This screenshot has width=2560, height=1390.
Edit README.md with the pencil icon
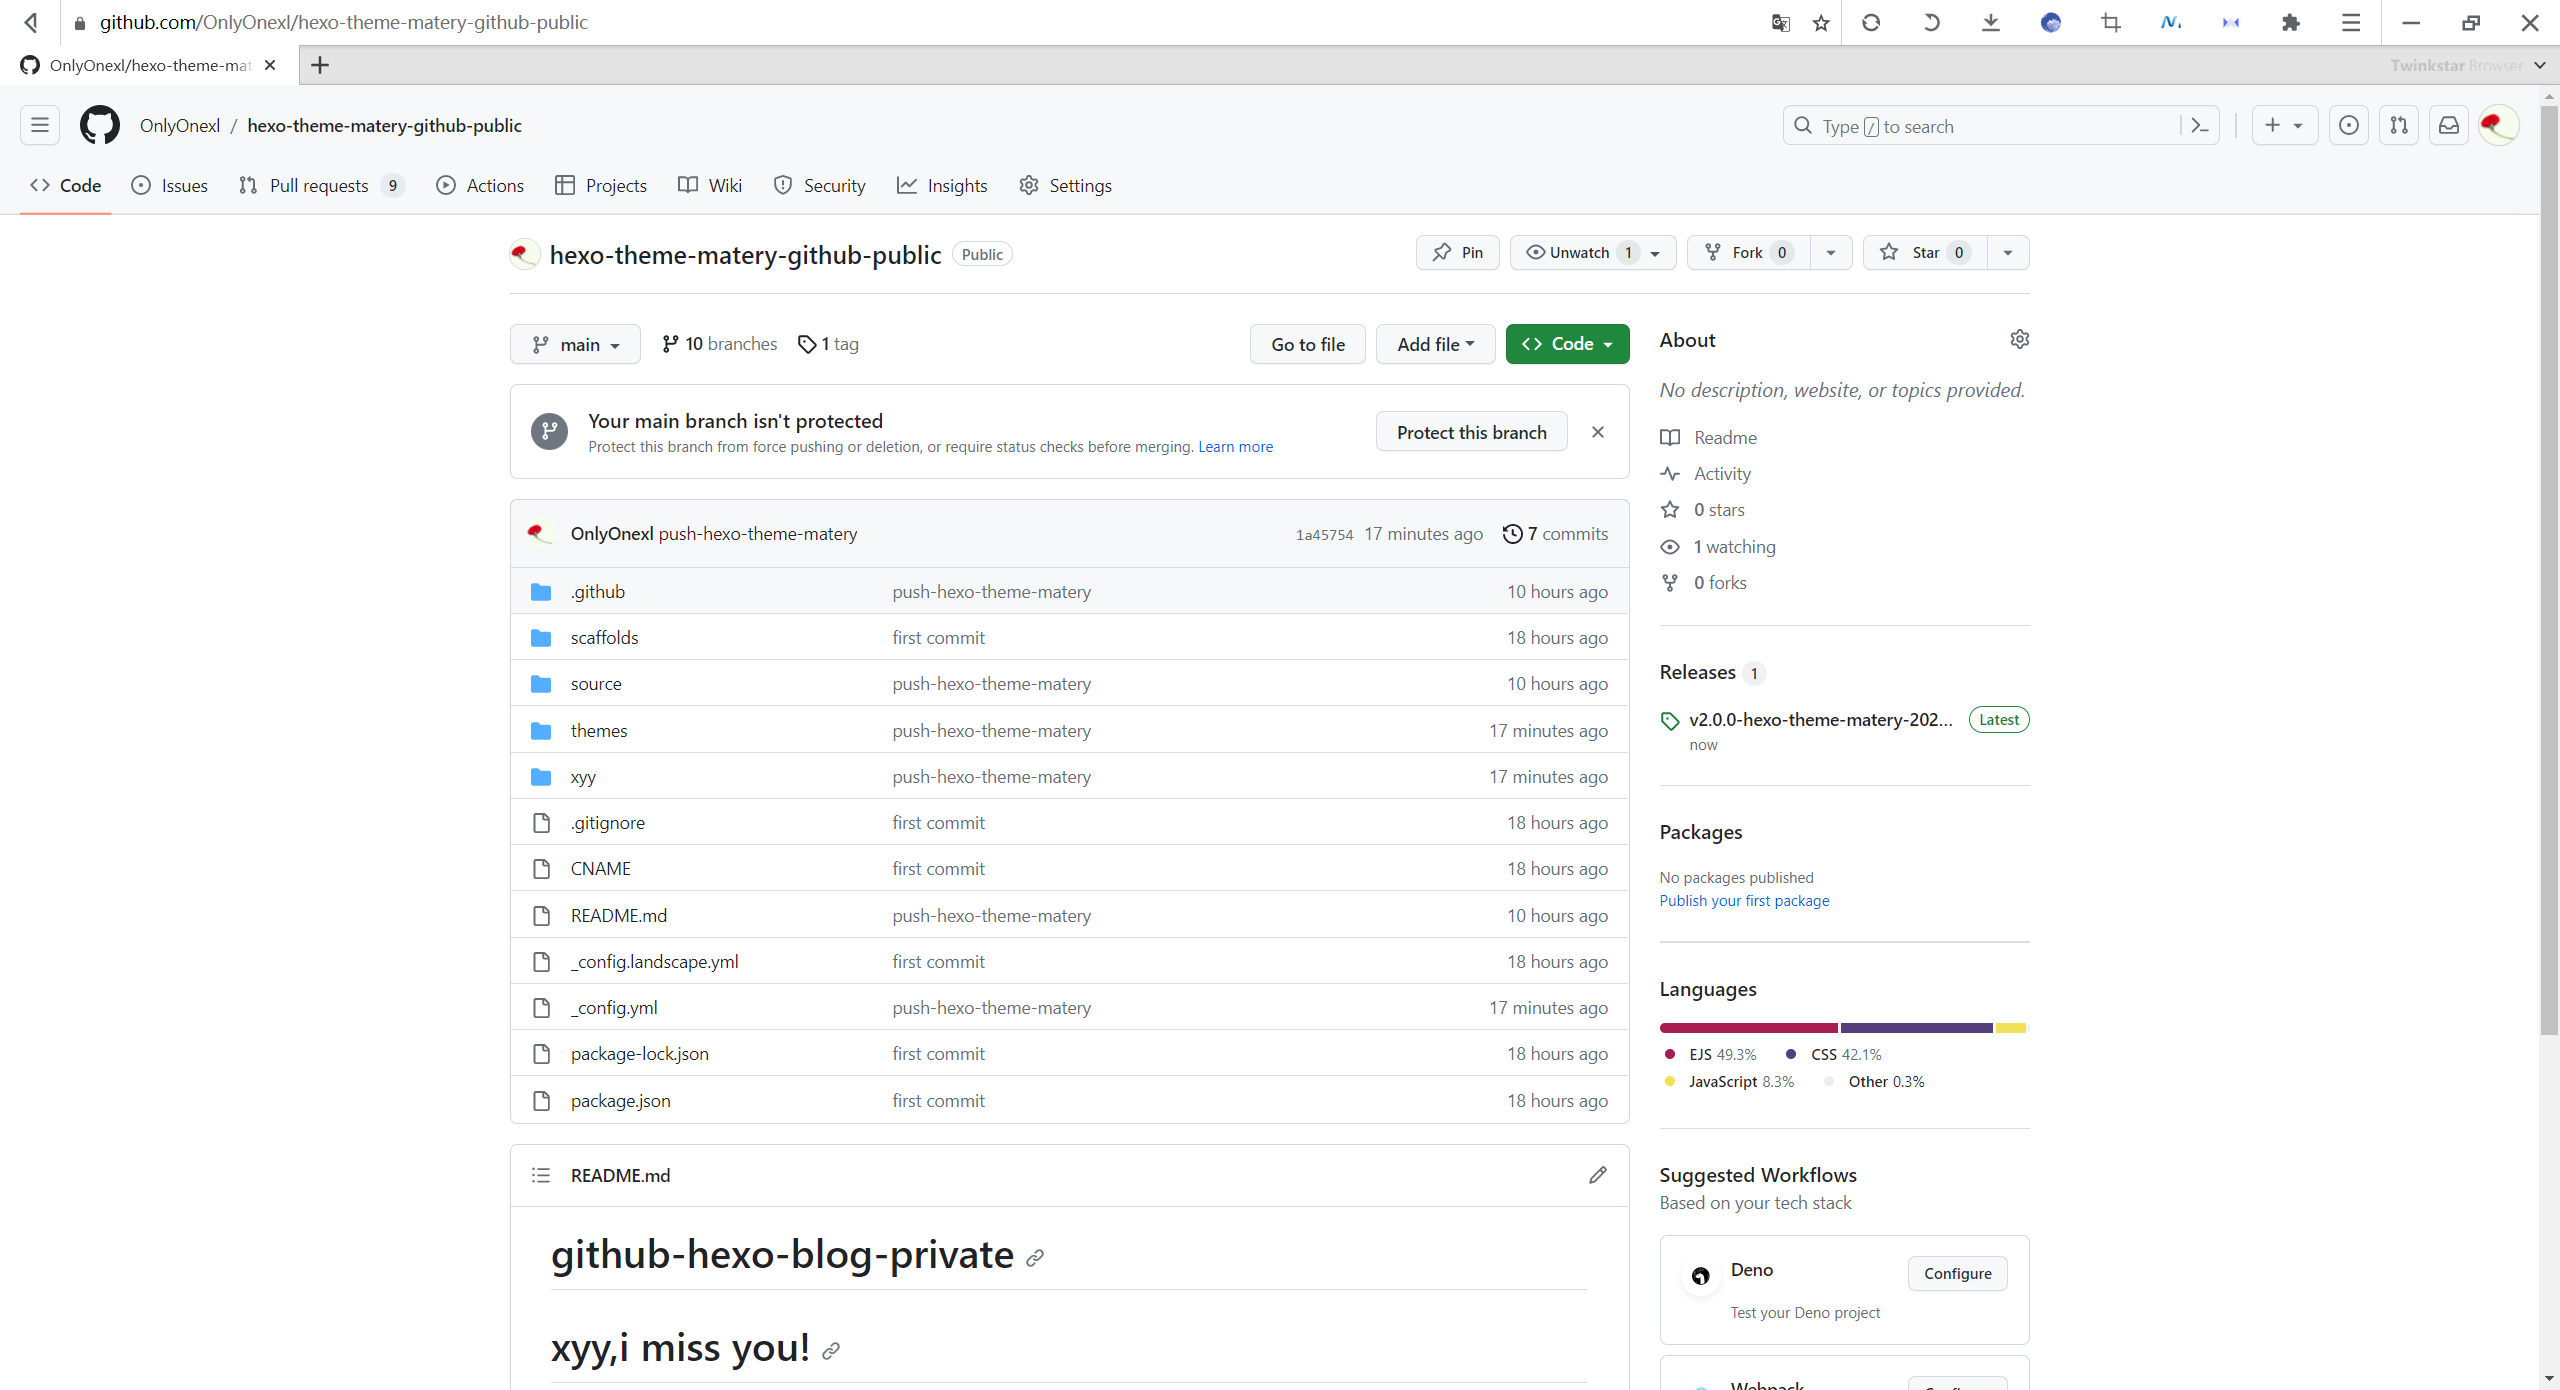click(x=1597, y=1175)
